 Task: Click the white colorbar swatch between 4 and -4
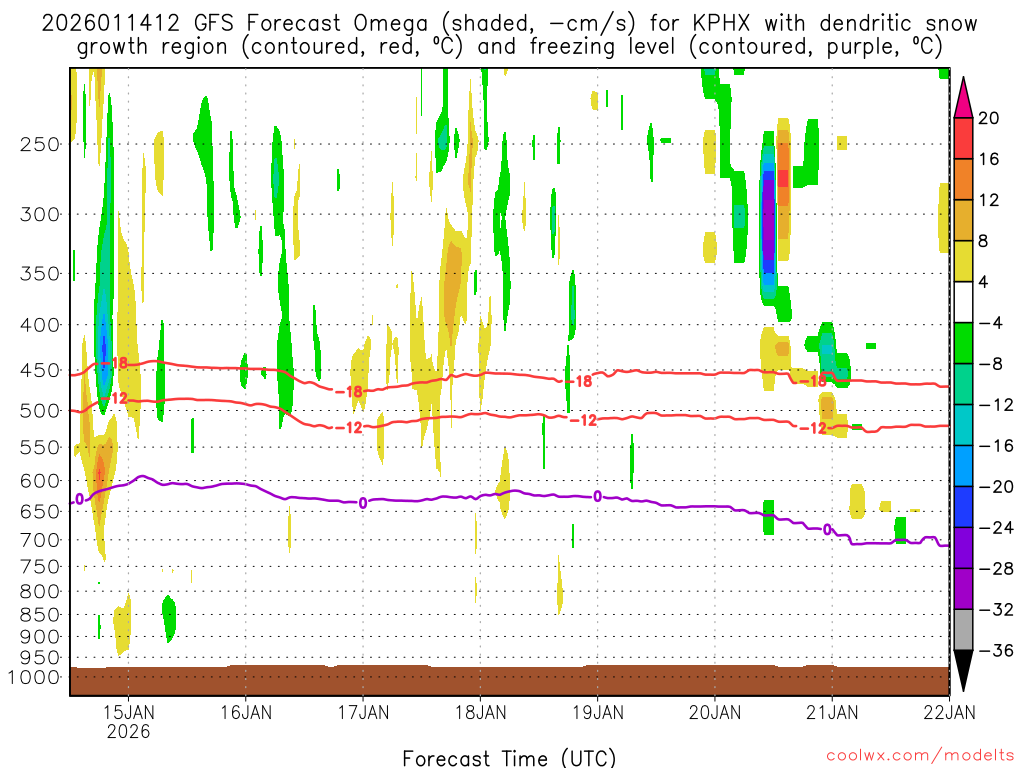pos(963,302)
